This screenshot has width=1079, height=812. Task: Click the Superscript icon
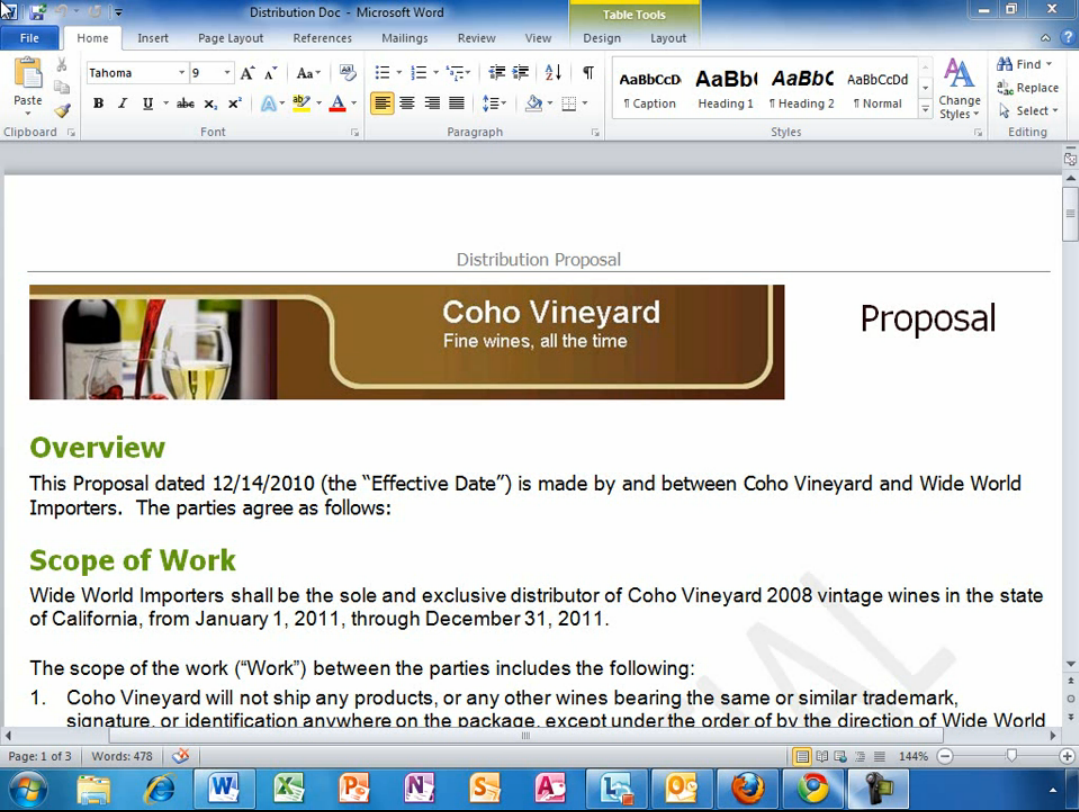235,104
